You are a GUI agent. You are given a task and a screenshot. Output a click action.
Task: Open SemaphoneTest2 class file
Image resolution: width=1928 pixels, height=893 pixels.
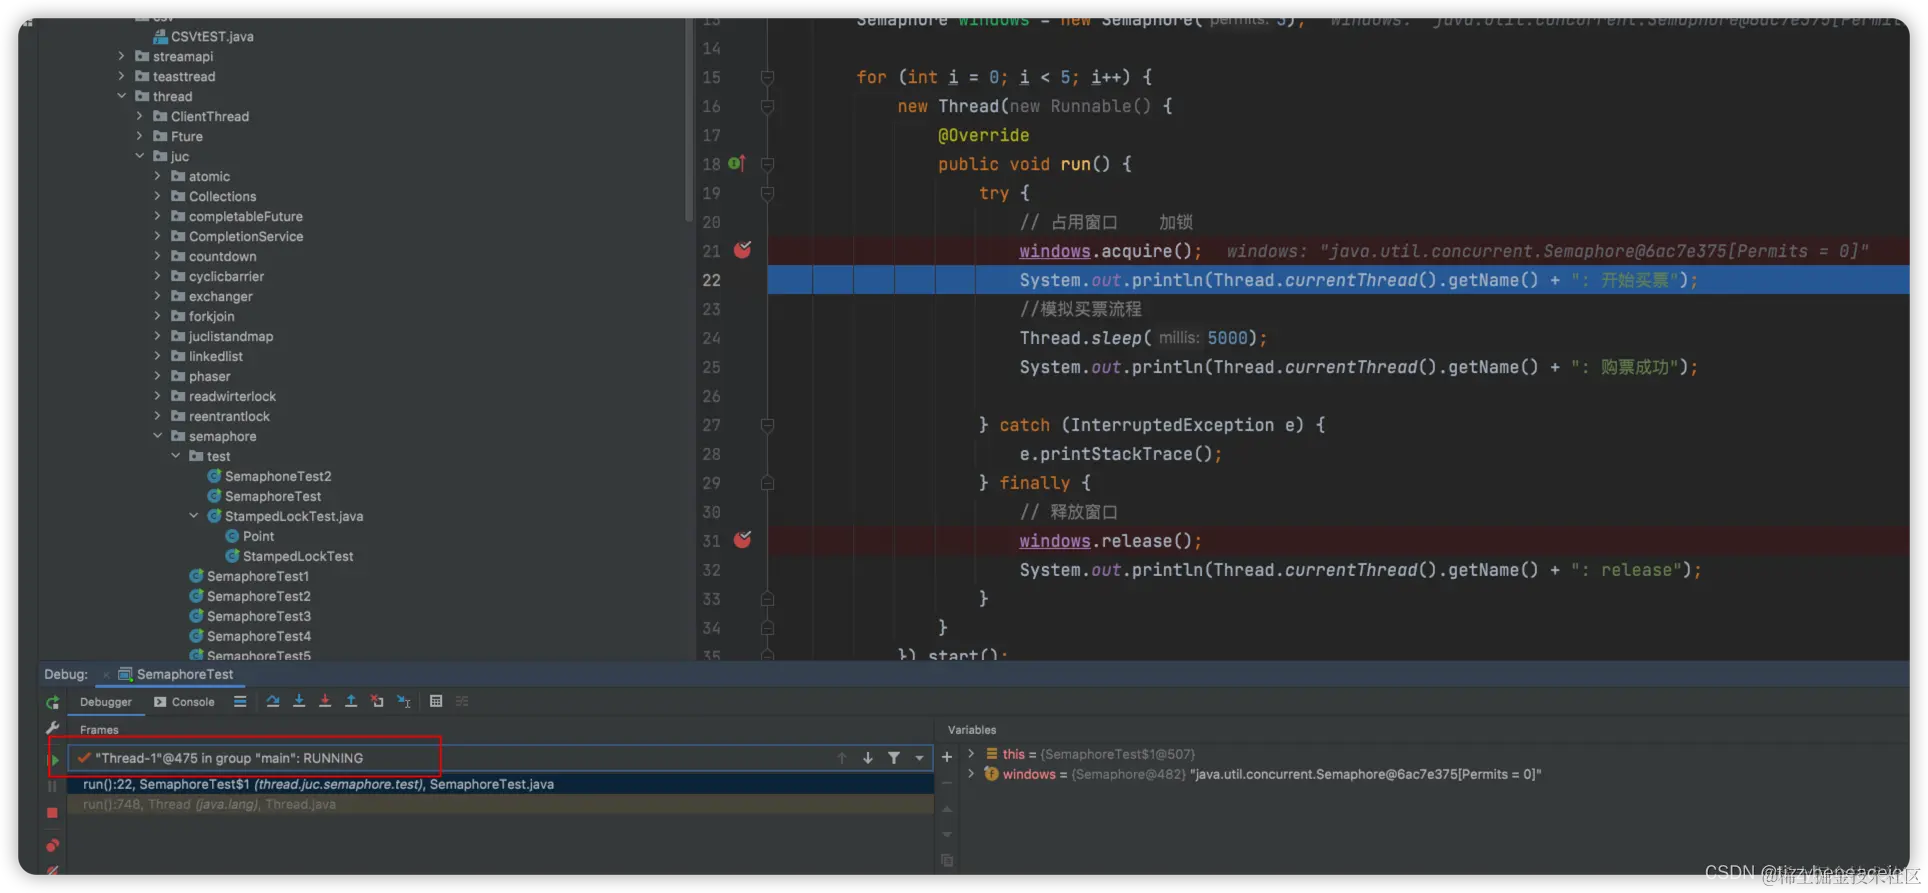(269, 477)
